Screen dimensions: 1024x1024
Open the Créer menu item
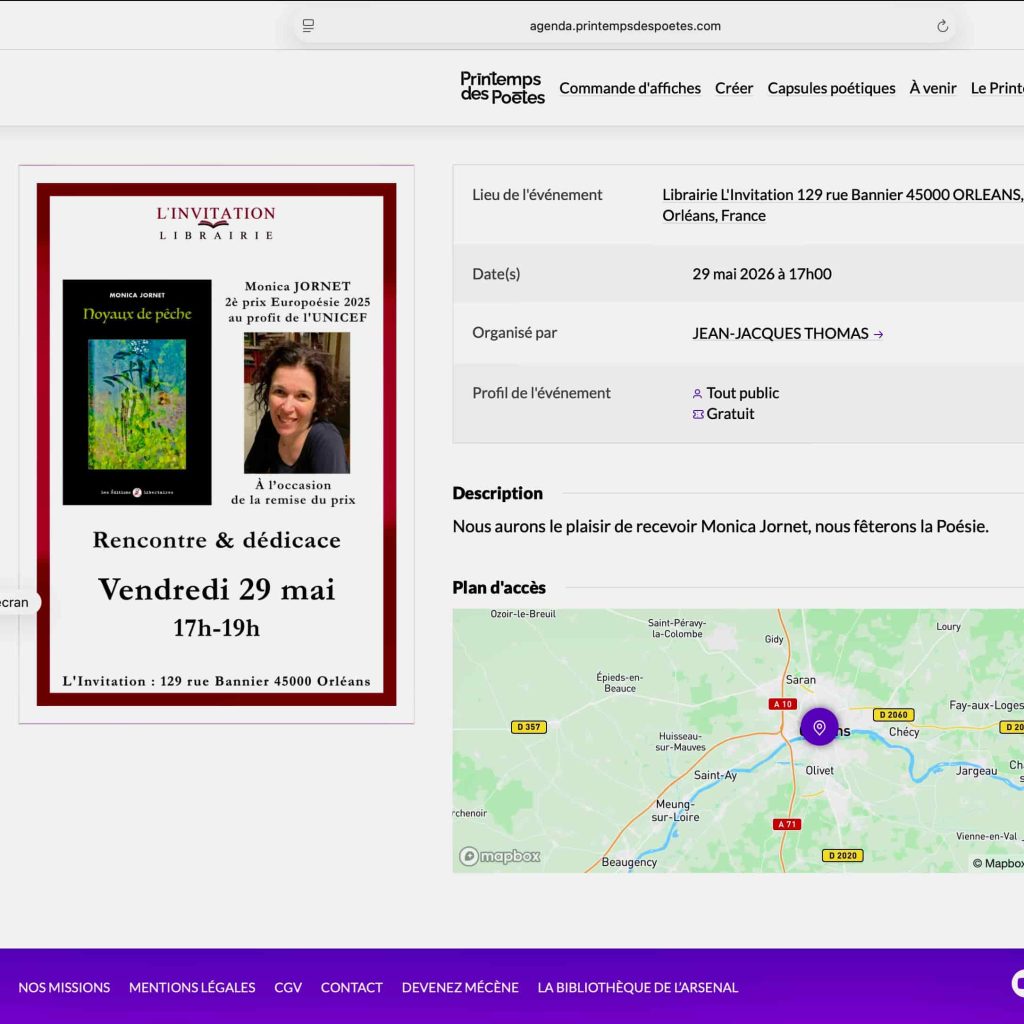point(733,88)
